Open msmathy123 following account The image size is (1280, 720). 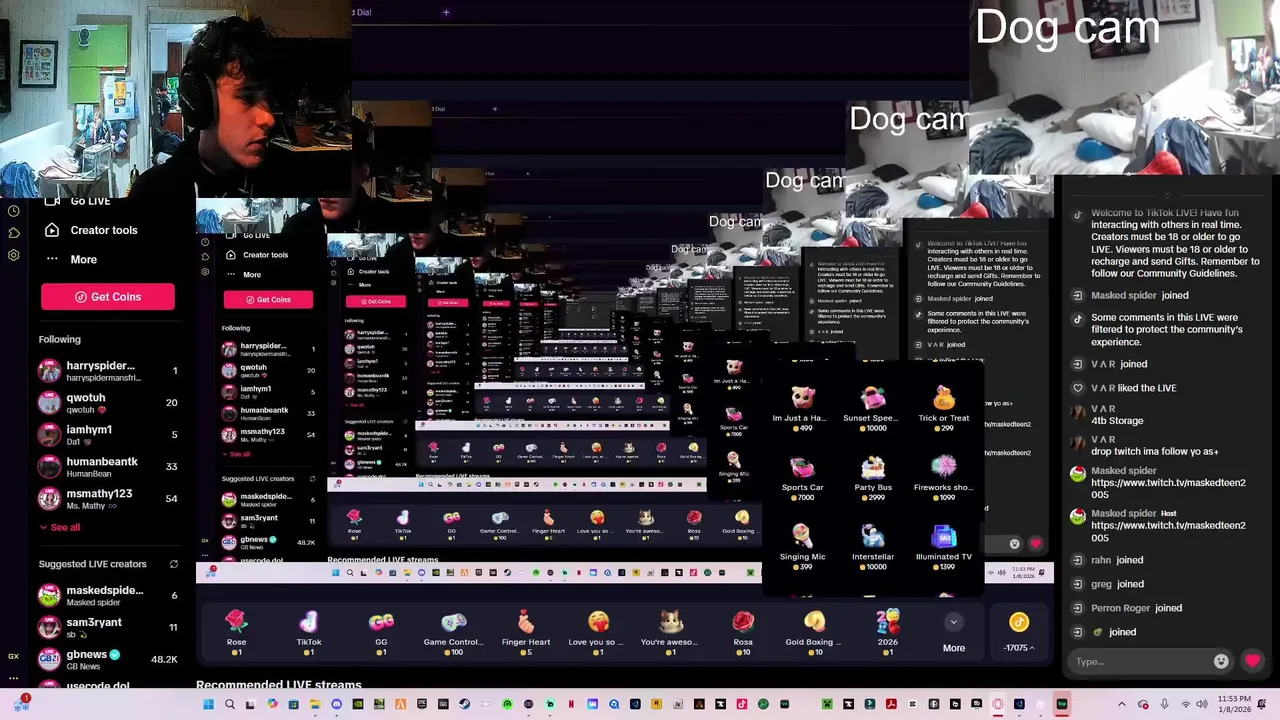coord(108,499)
